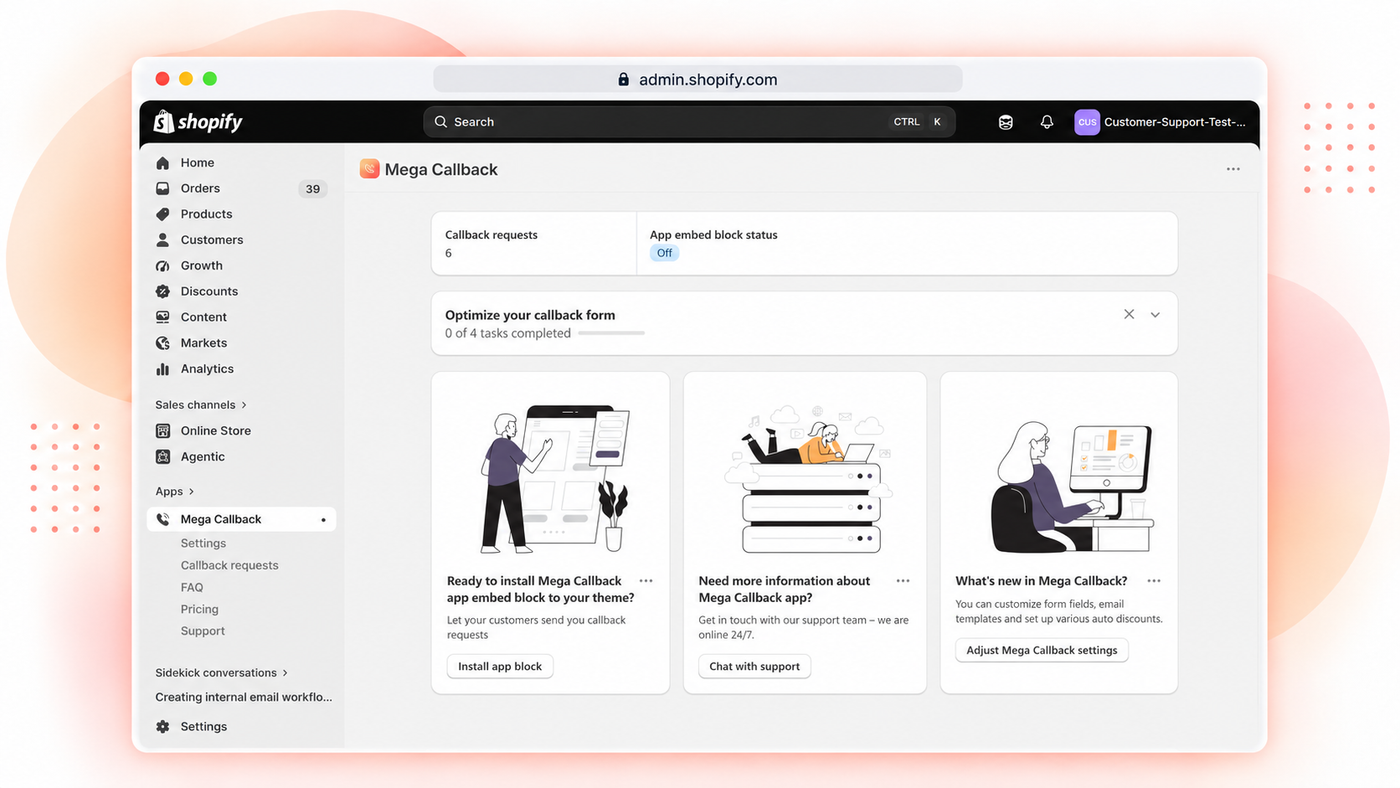The height and width of the screenshot is (788, 1400).
Task: Click the Shopify logo
Action: point(198,122)
